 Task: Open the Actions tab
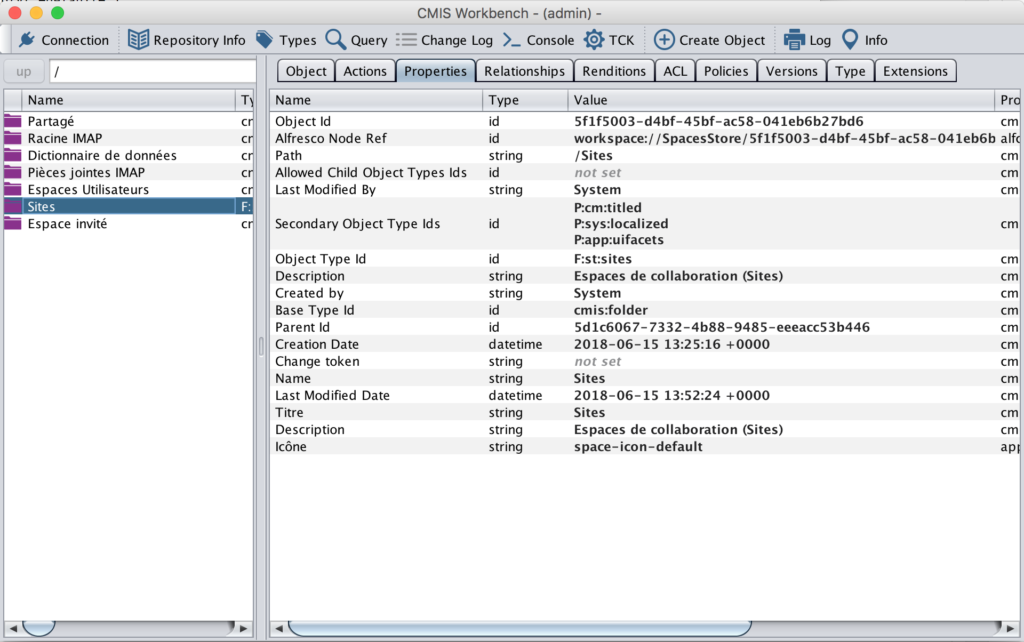pos(365,71)
